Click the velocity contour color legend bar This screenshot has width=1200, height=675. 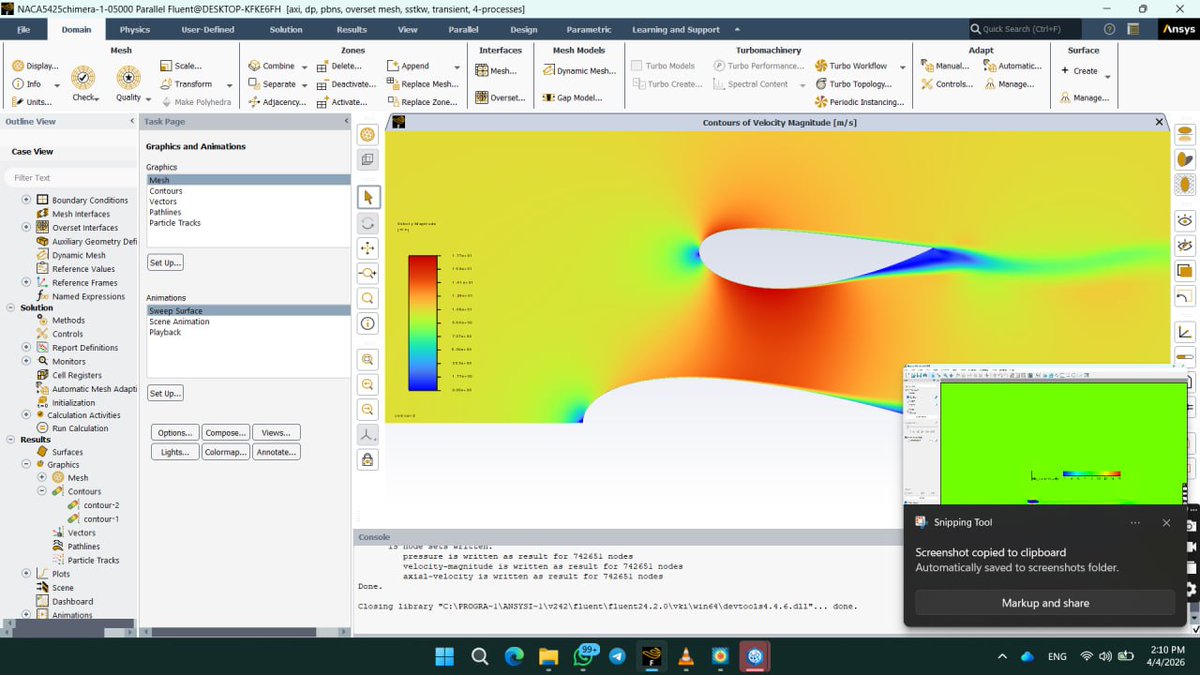pyautogui.click(x=423, y=322)
